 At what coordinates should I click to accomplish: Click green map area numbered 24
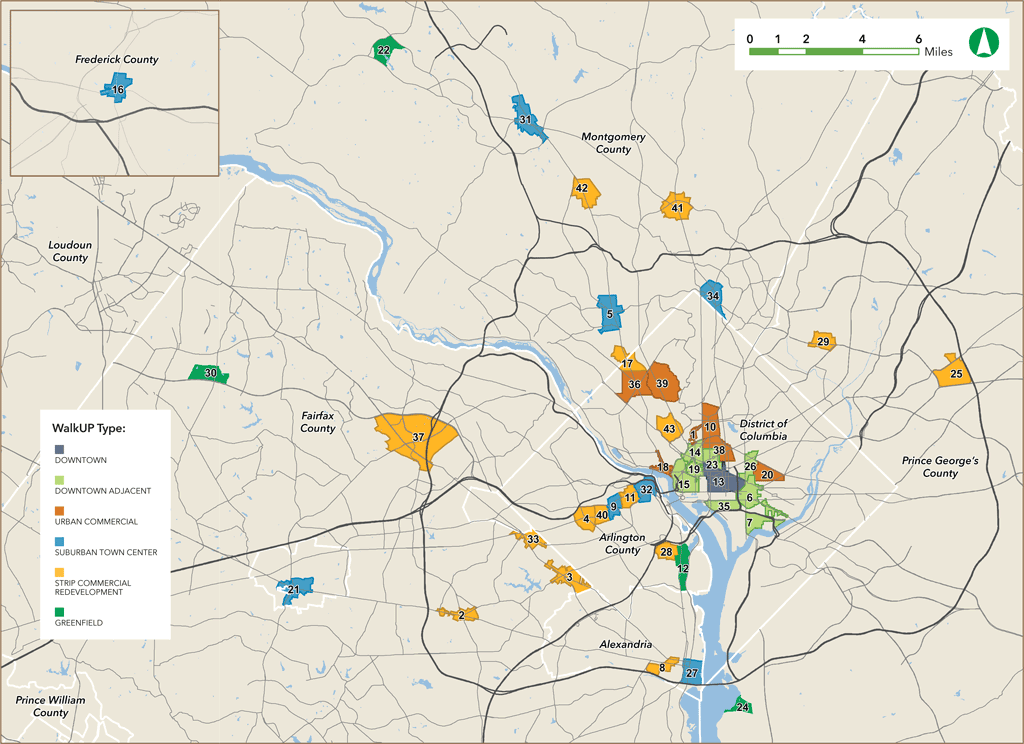click(741, 707)
